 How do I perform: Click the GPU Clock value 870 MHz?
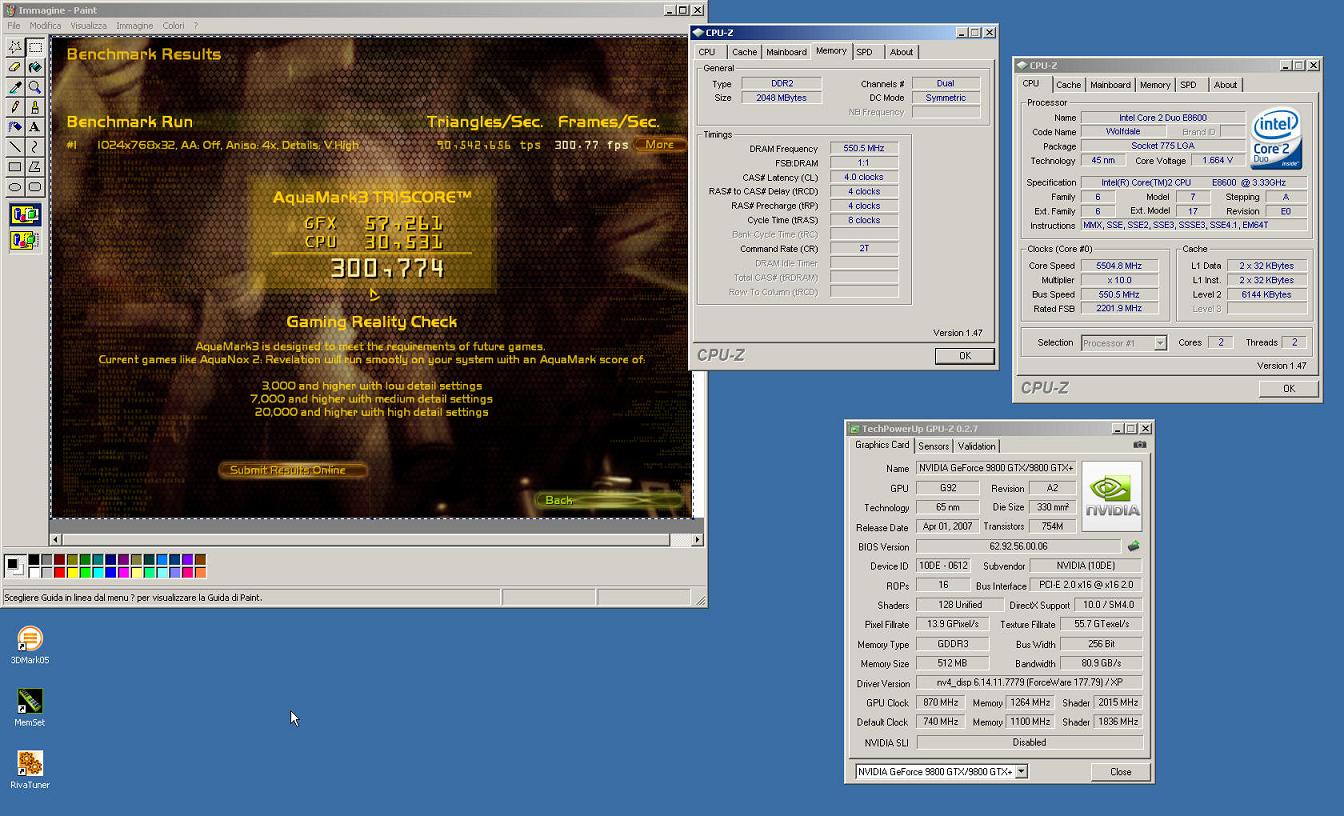[941, 703]
